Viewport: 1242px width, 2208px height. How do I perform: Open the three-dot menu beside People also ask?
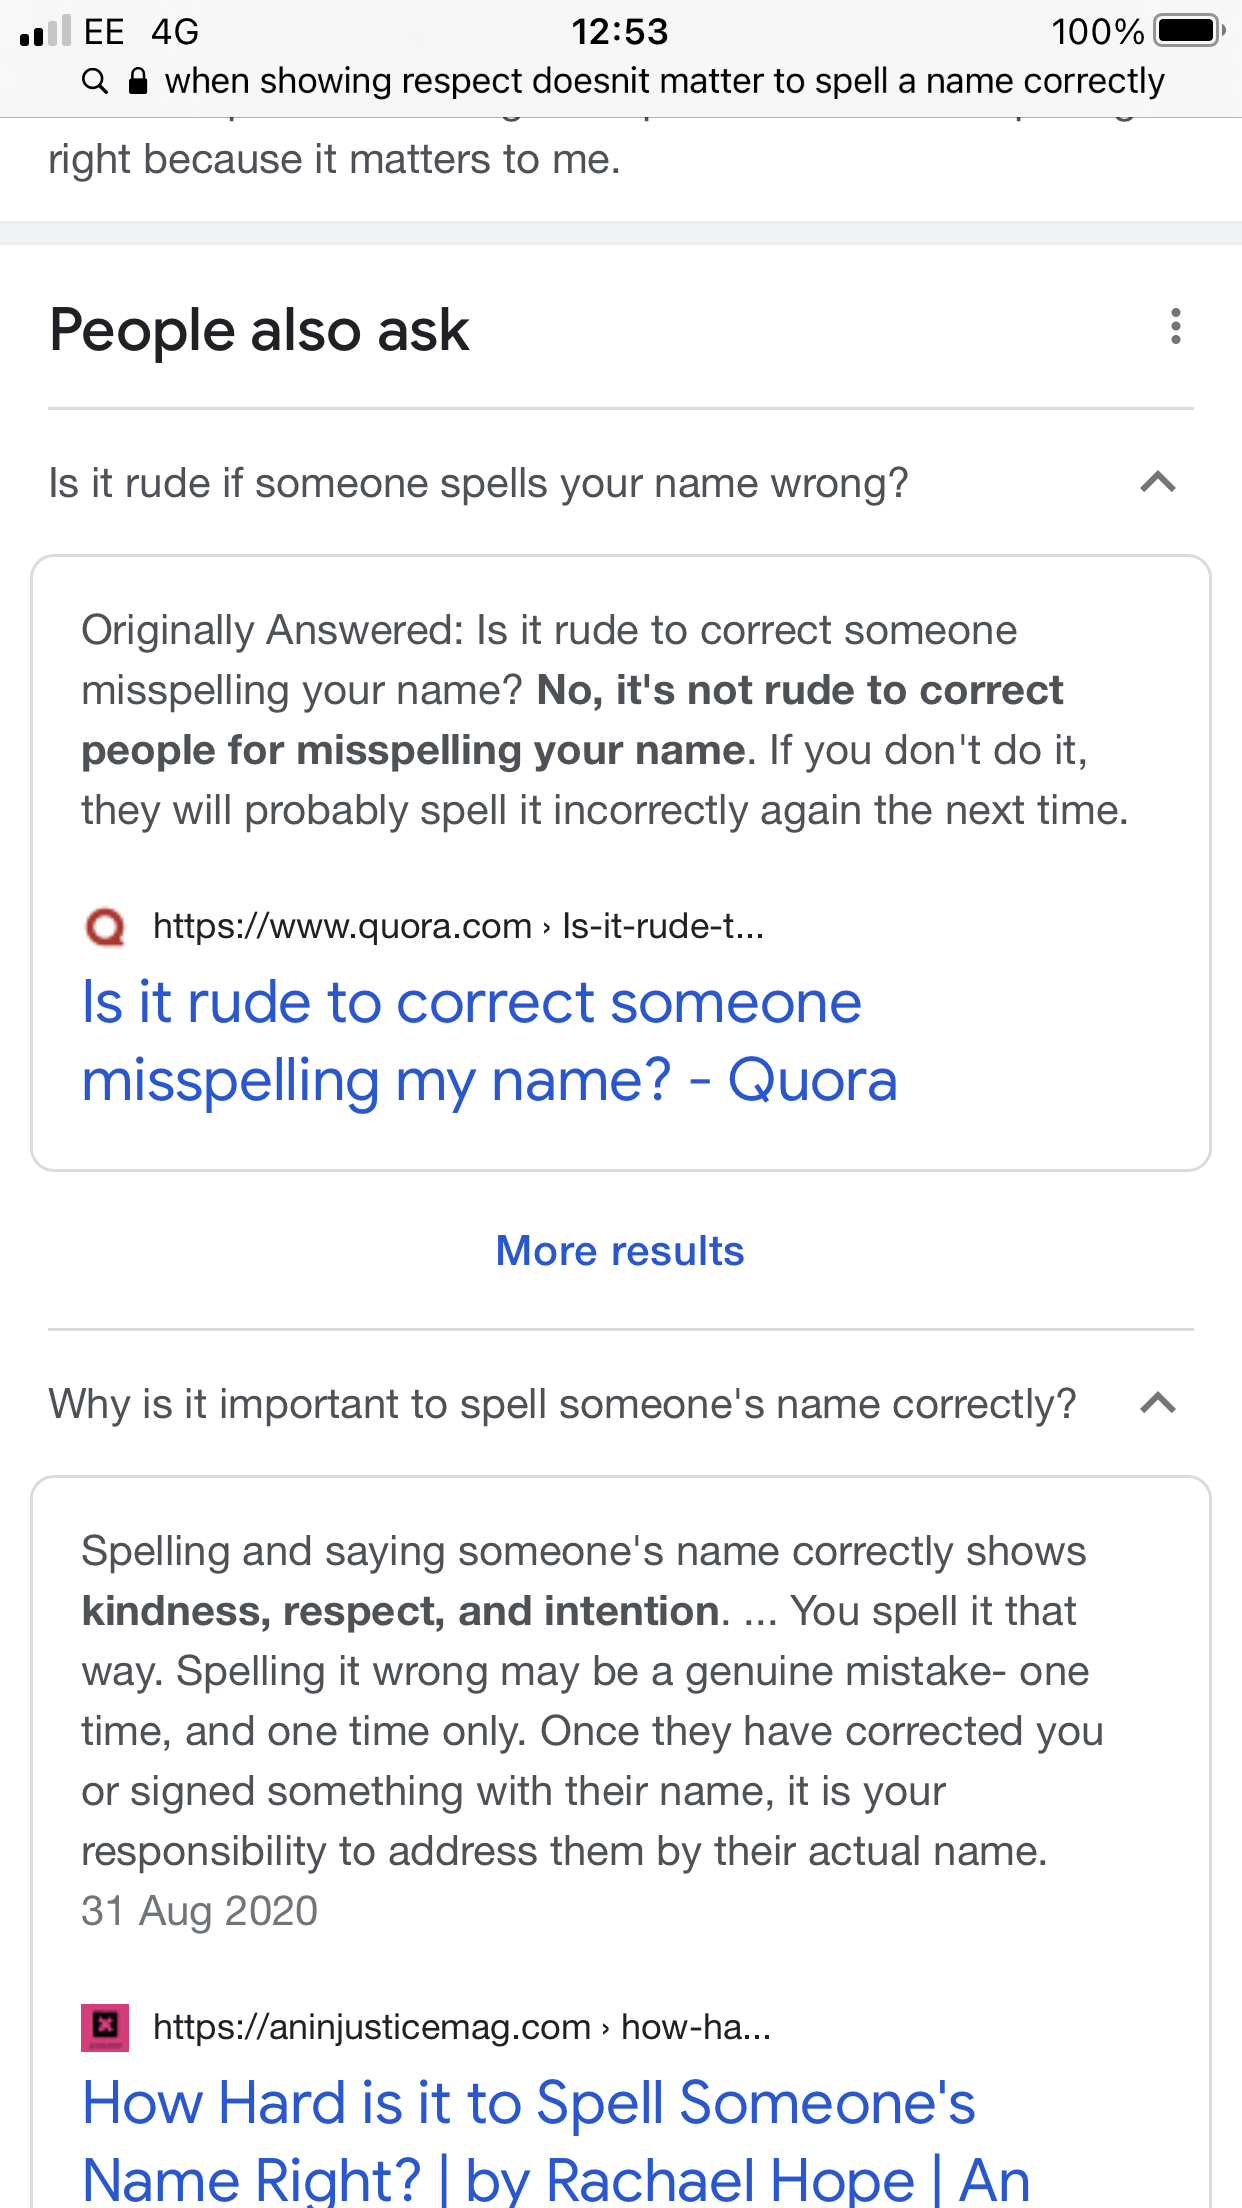(x=1175, y=327)
